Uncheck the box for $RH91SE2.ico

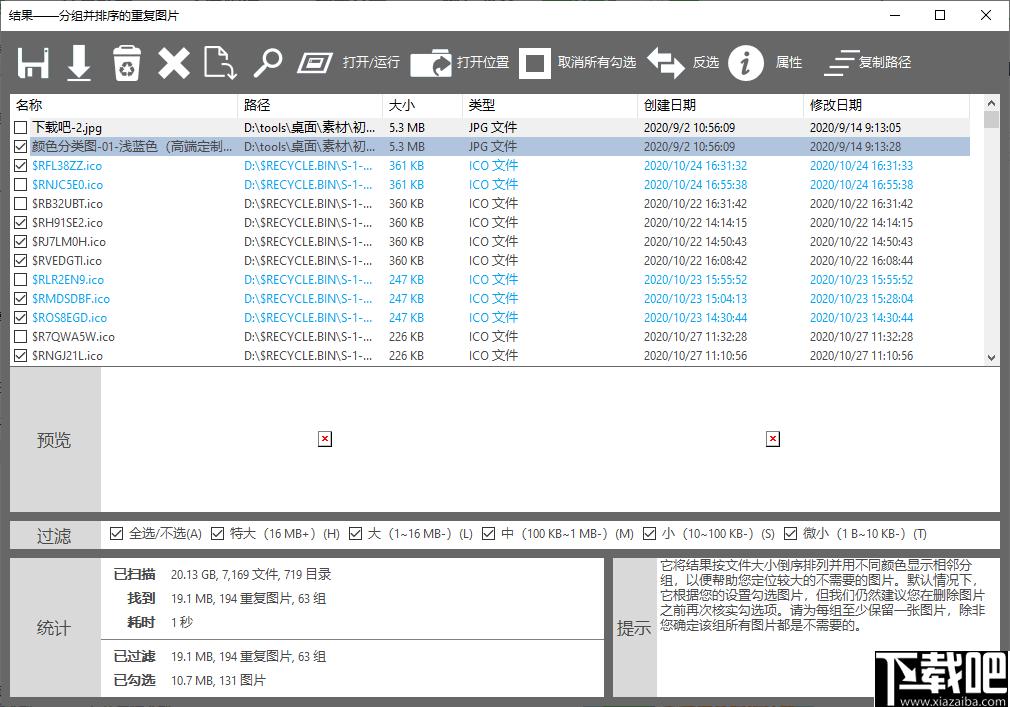click(21, 222)
